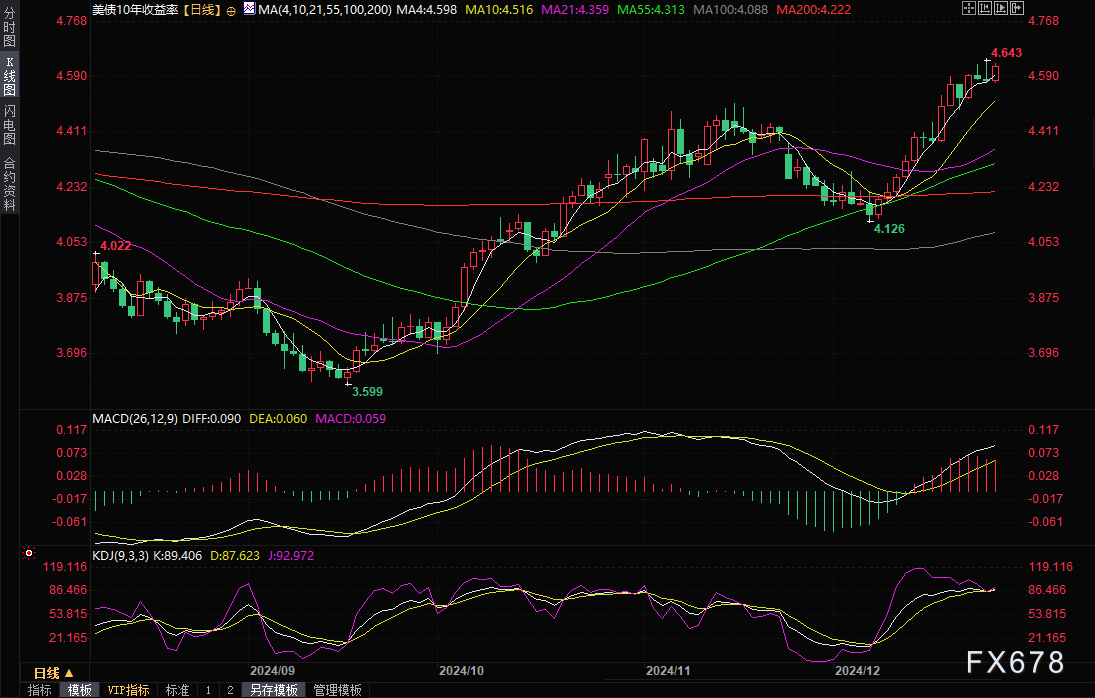The image size is (1095, 698).
Task: Click the 另存模板 button
Action: coord(273,690)
